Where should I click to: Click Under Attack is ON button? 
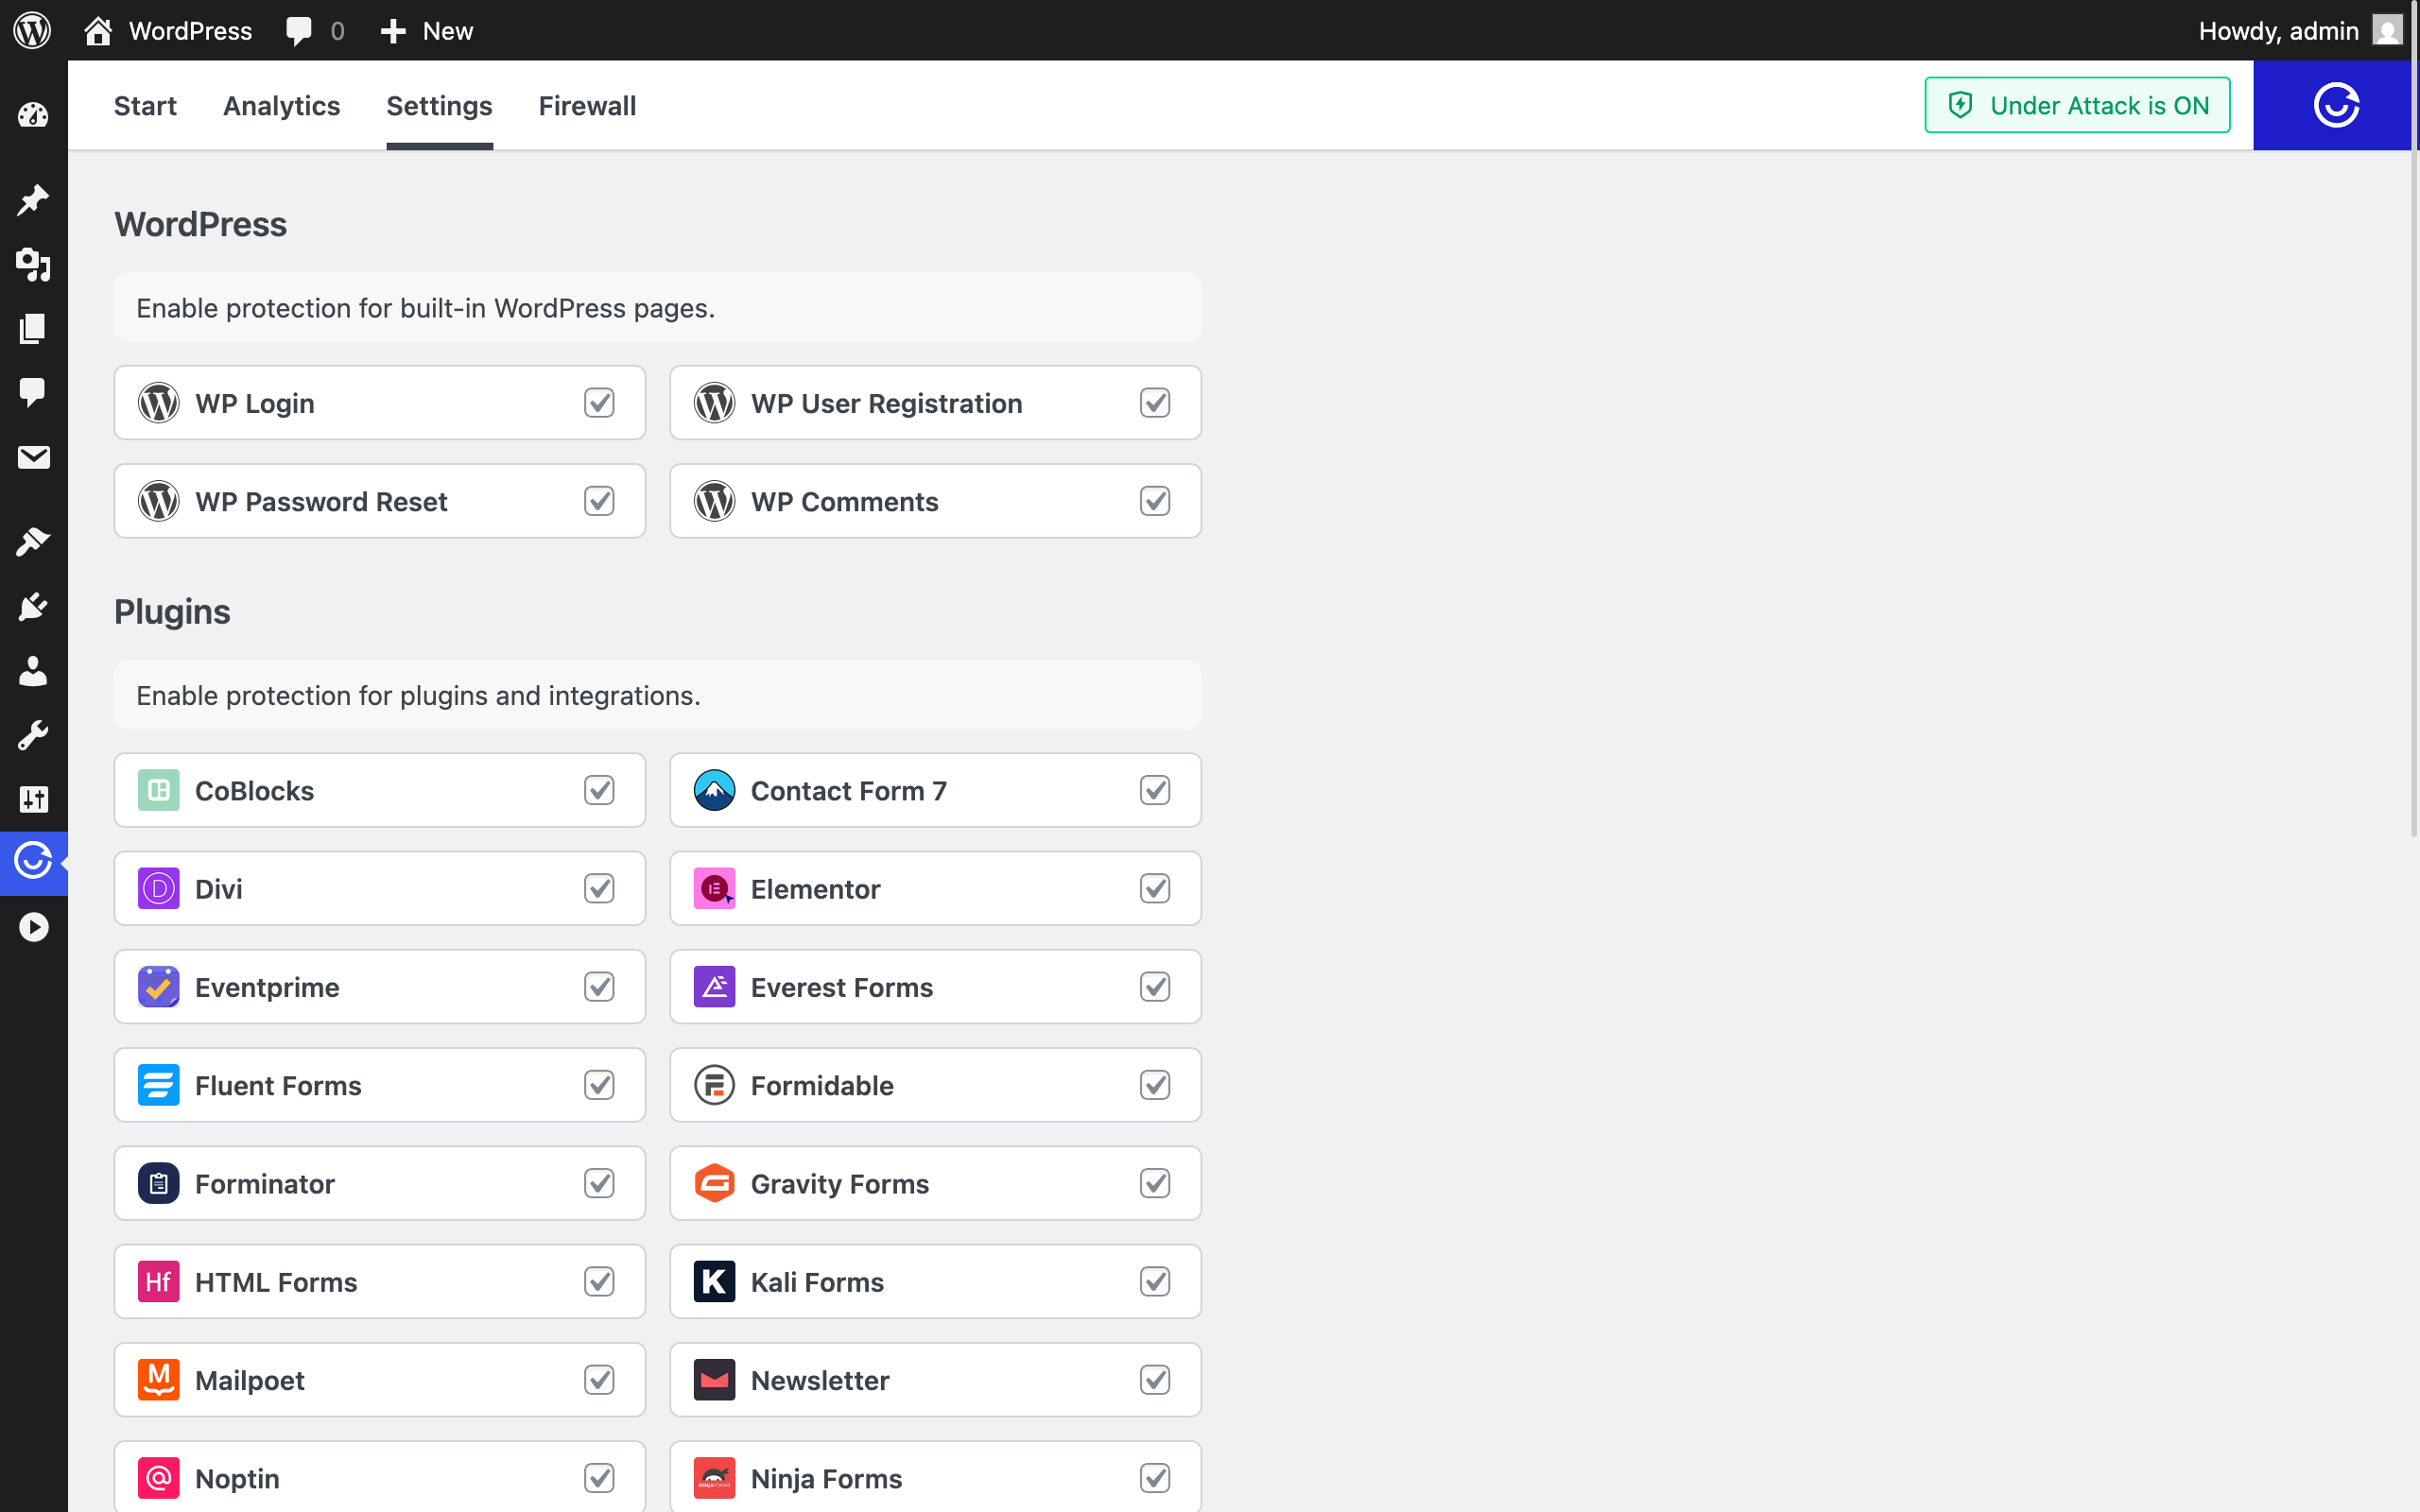pos(2077,105)
